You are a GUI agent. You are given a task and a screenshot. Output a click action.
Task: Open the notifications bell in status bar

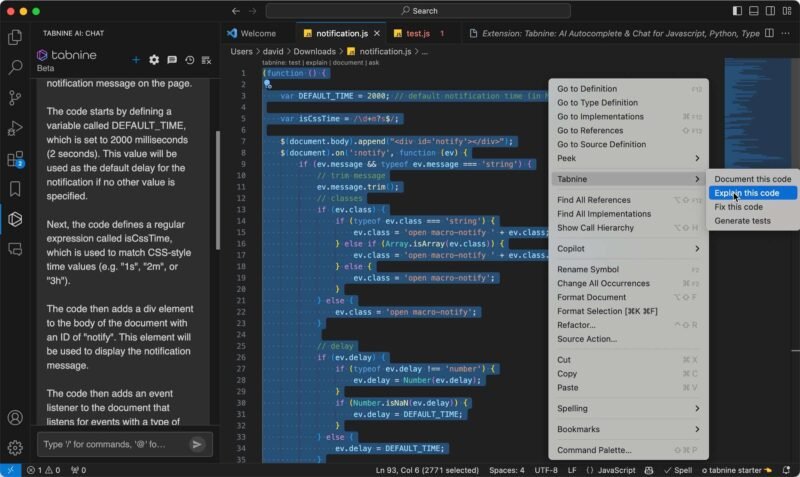coord(786,470)
